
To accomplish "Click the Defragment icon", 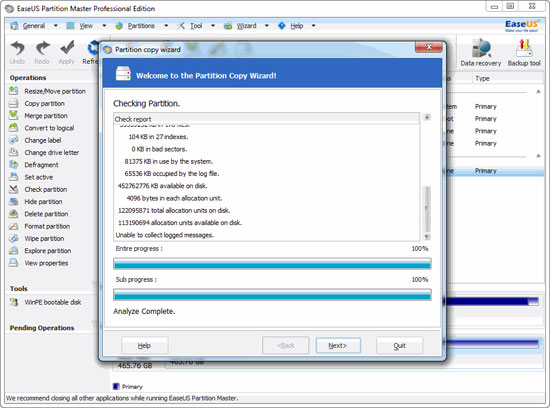I will (14, 165).
